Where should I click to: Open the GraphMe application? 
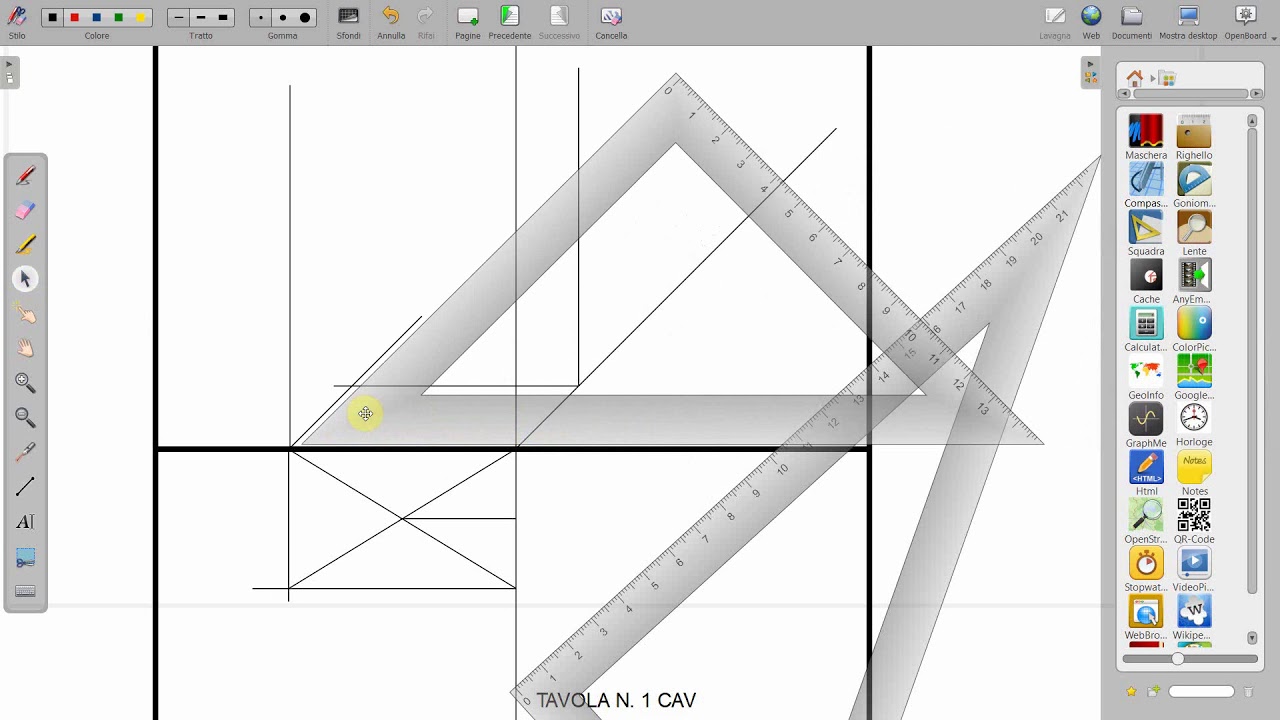click(1146, 424)
